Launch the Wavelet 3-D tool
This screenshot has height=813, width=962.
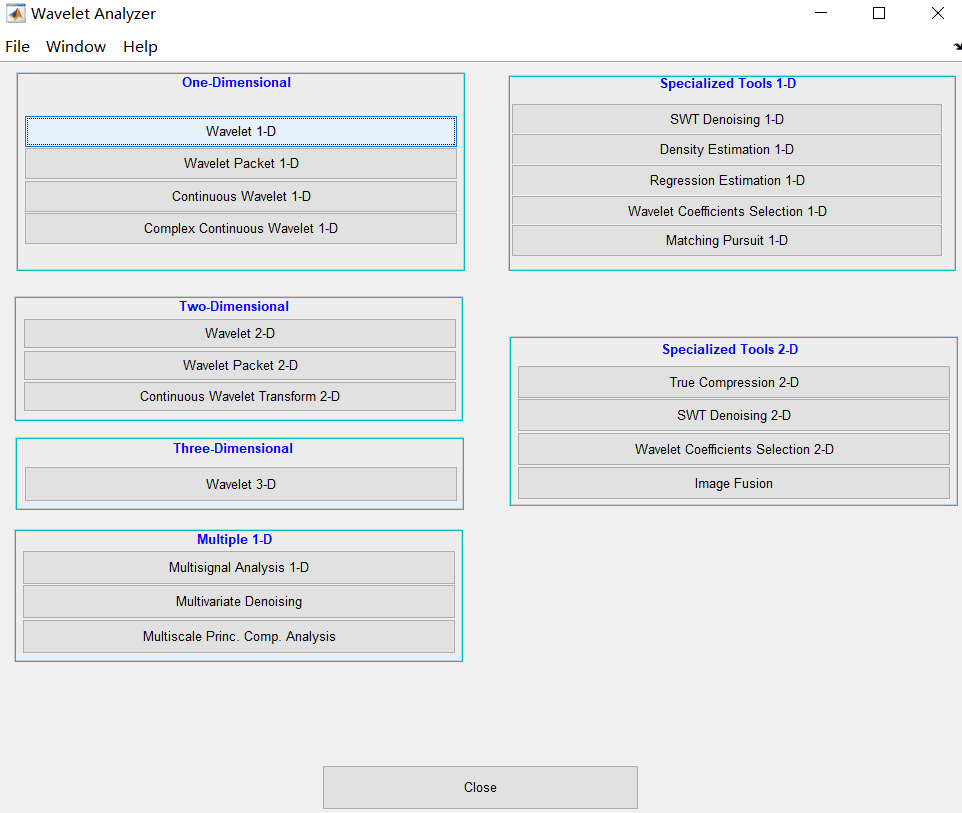240,484
